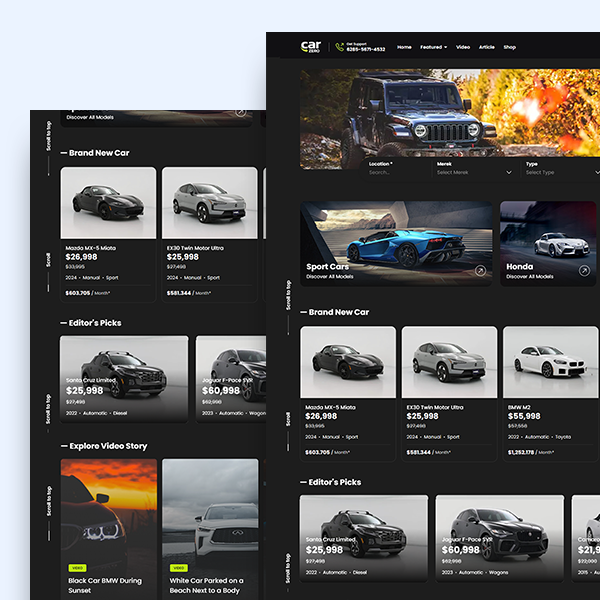Viewport: 600px width, 600px height.
Task: Click the arrow icon on Honda card
Action: click(x=584, y=271)
